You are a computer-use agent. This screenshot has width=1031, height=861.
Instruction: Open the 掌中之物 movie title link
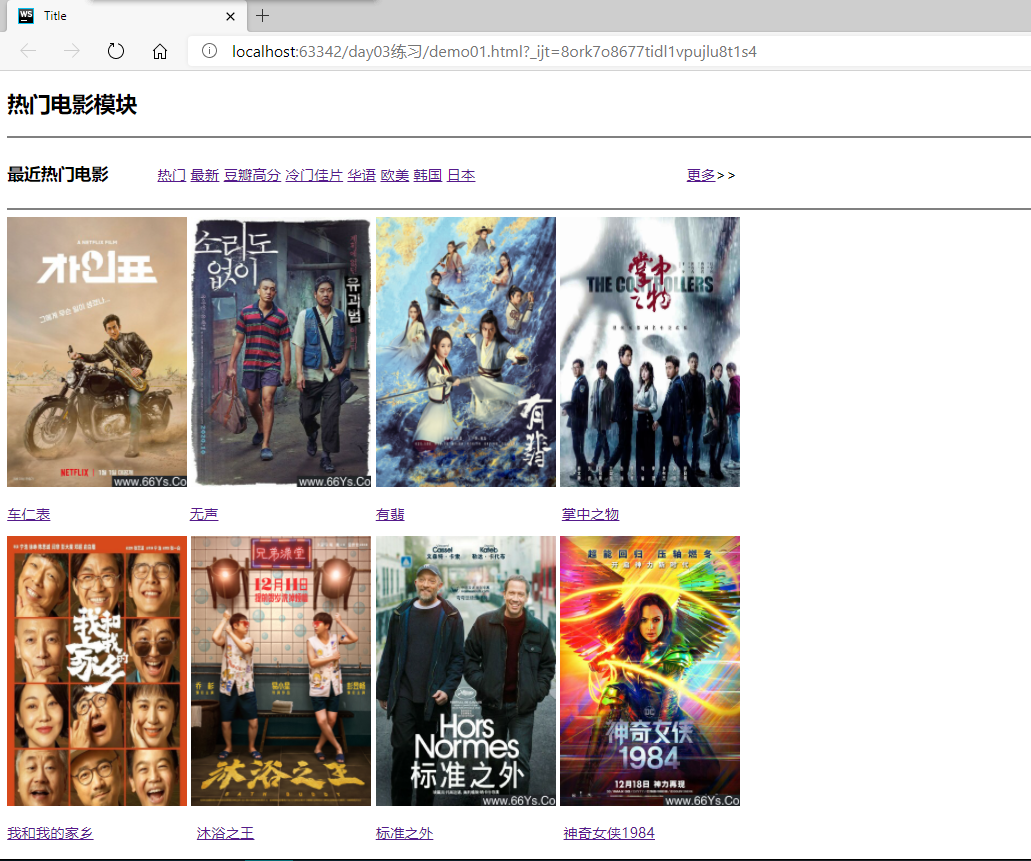tap(590, 514)
